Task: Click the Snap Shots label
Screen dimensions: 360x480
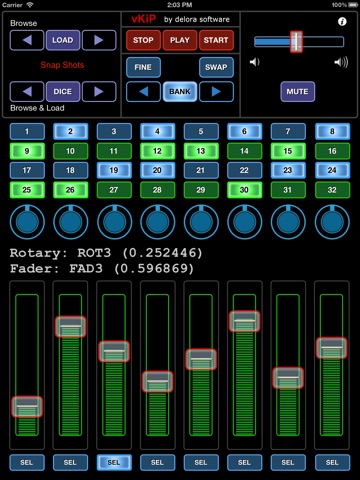Action: 62,65
